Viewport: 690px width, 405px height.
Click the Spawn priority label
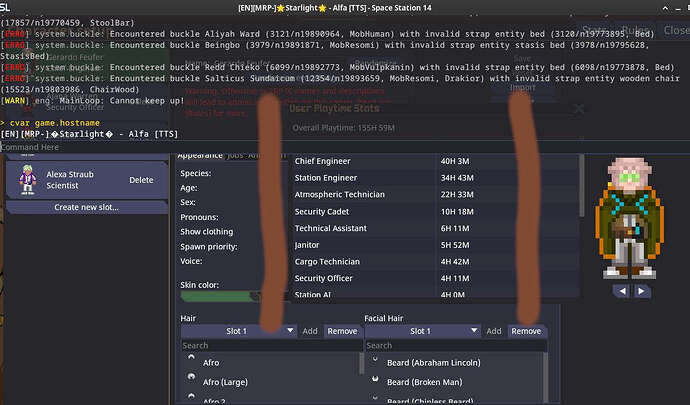(x=209, y=247)
